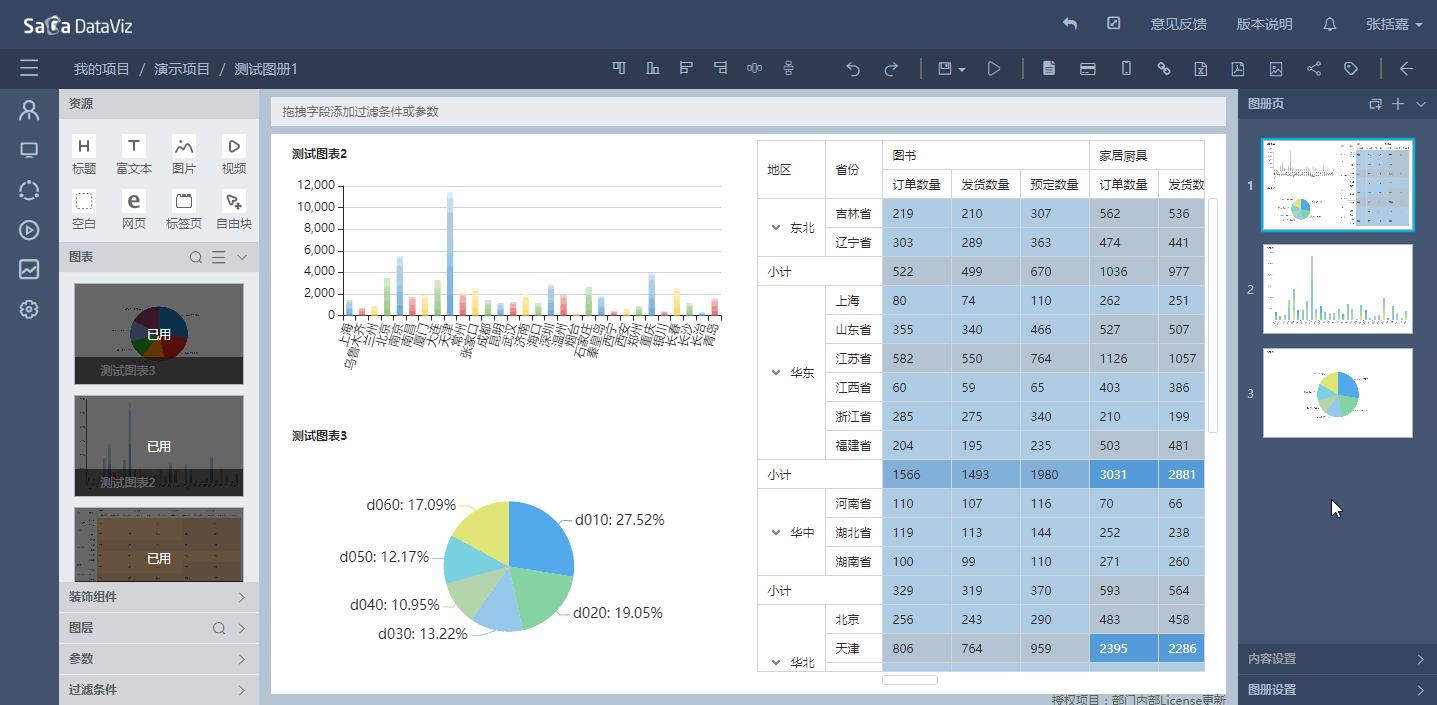
Task: Click 测试图册1 breadcrumb
Action: pyautogui.click(x=266, y=69)
